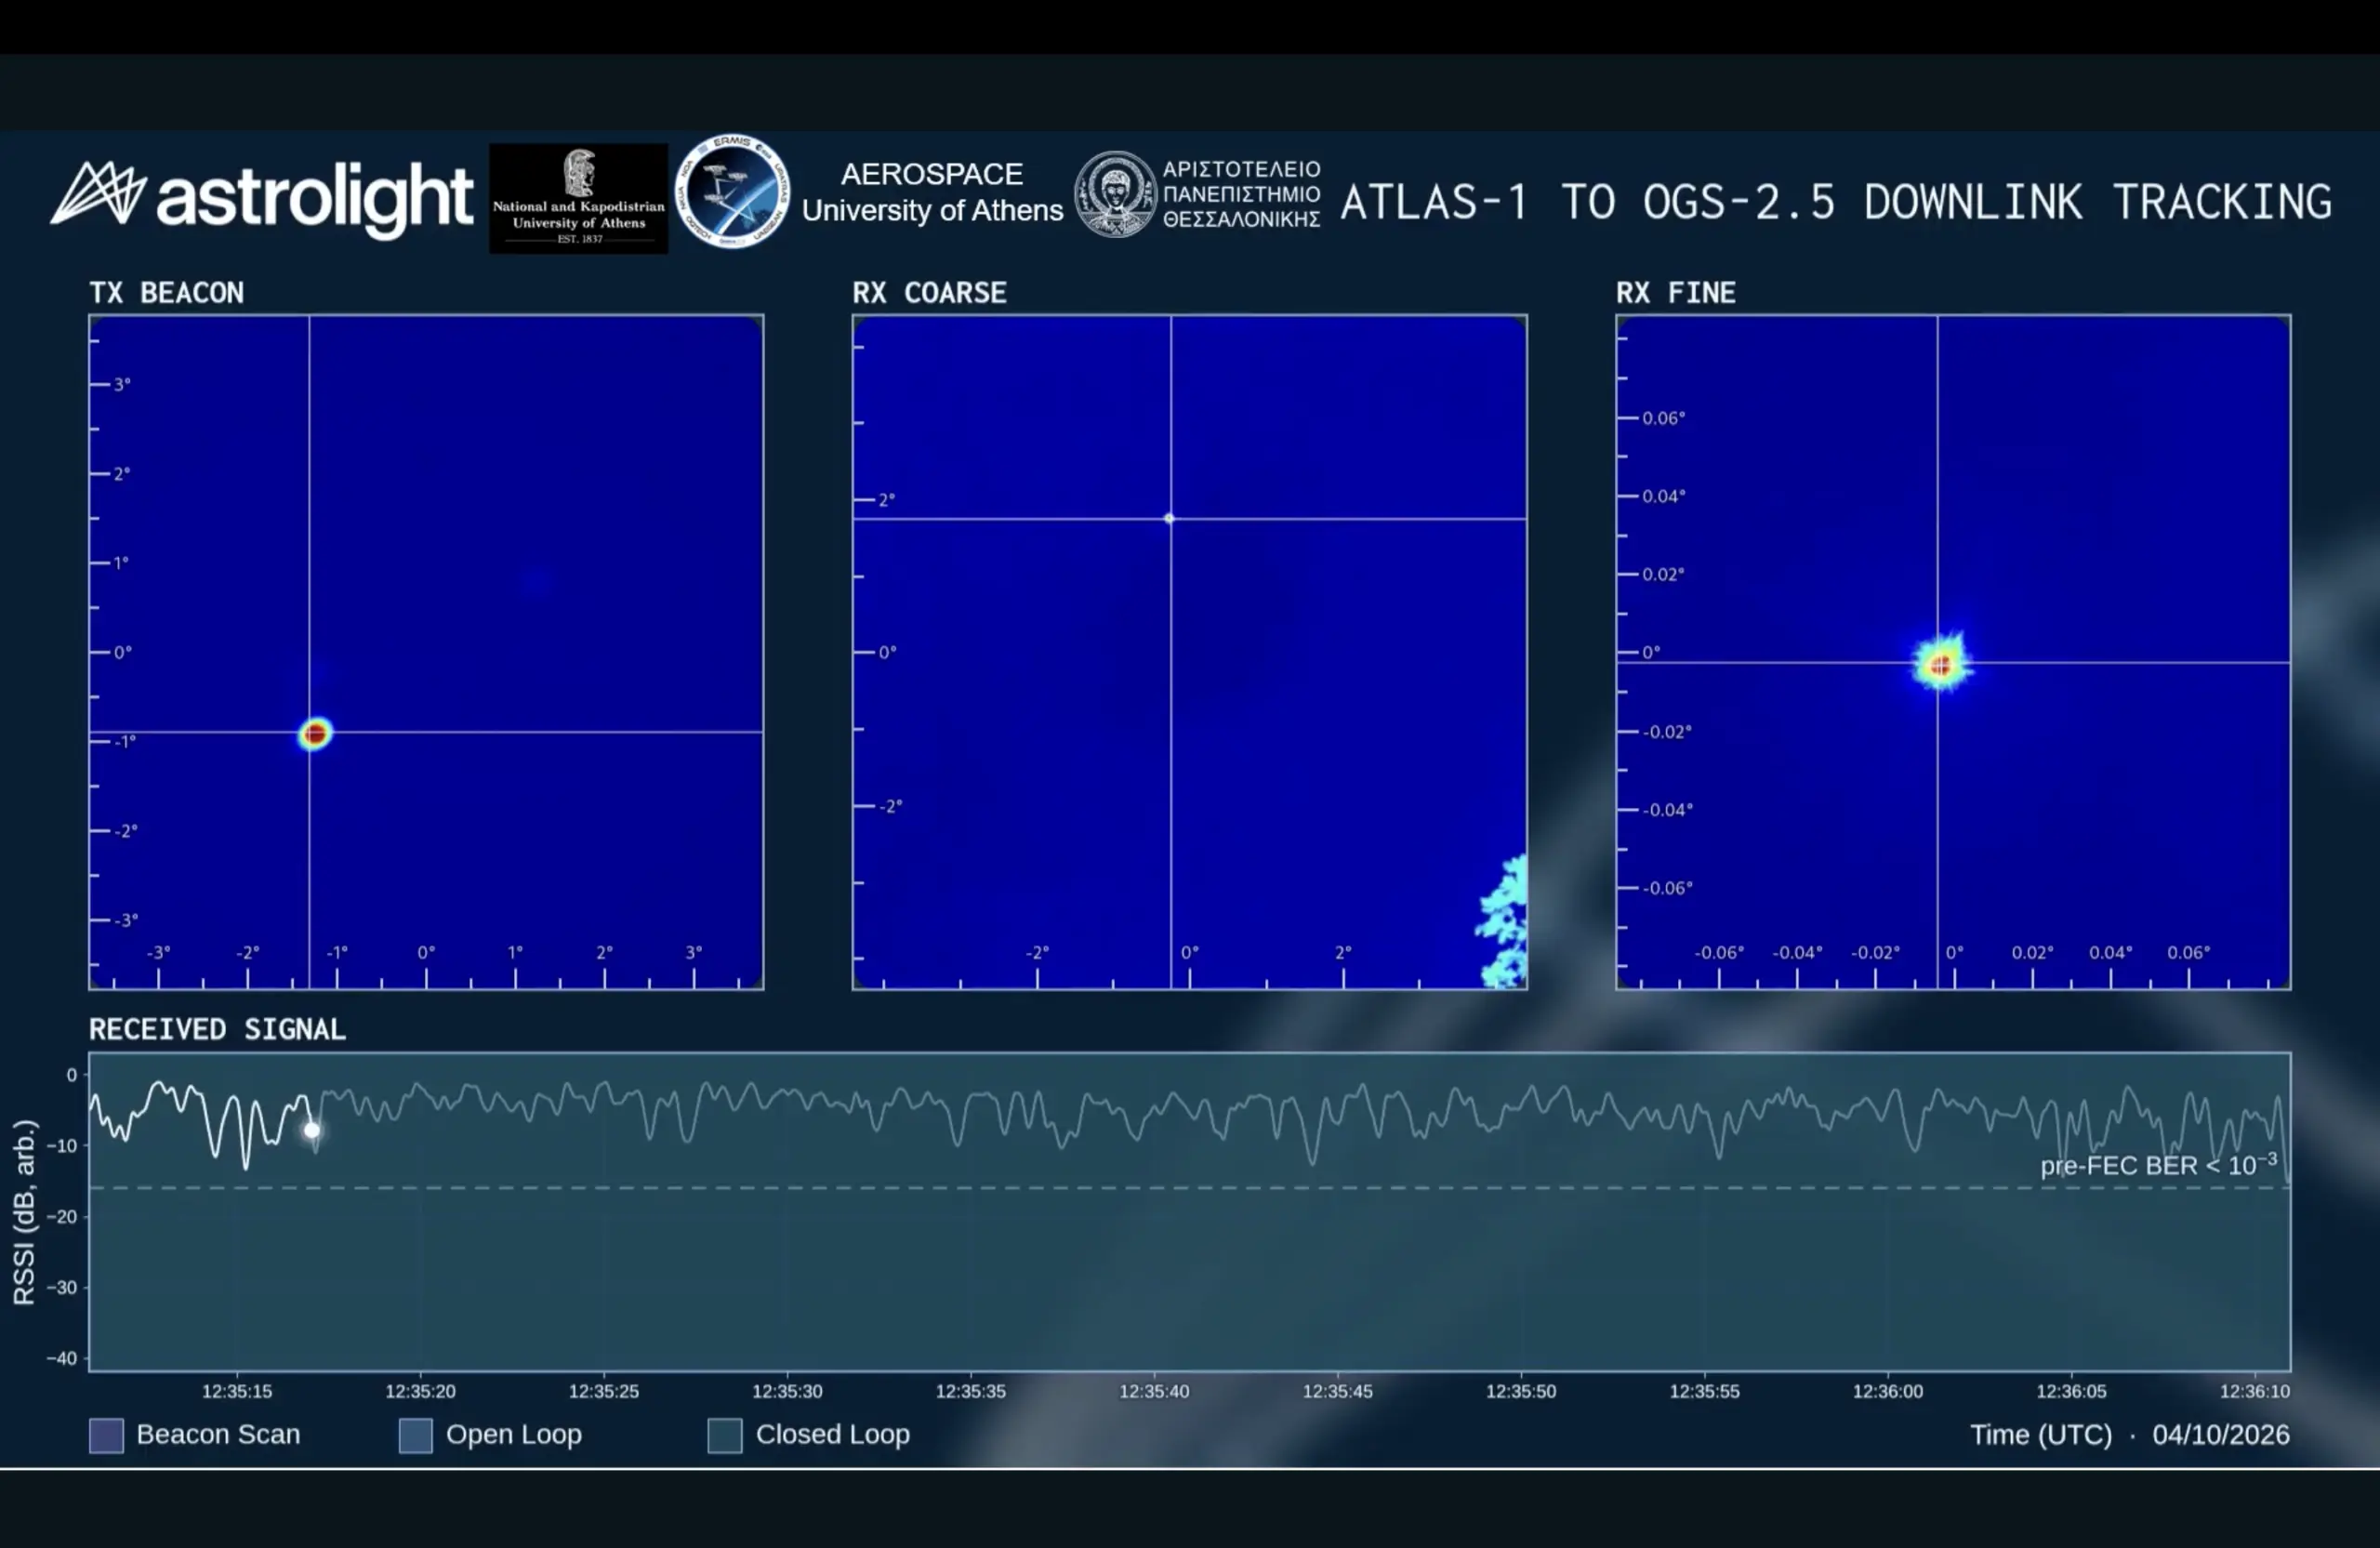This screenshot has height=1548, width=2380.
Task: Click the cyan cloud patch in RX COARSE
Action: coord(1502,922)
